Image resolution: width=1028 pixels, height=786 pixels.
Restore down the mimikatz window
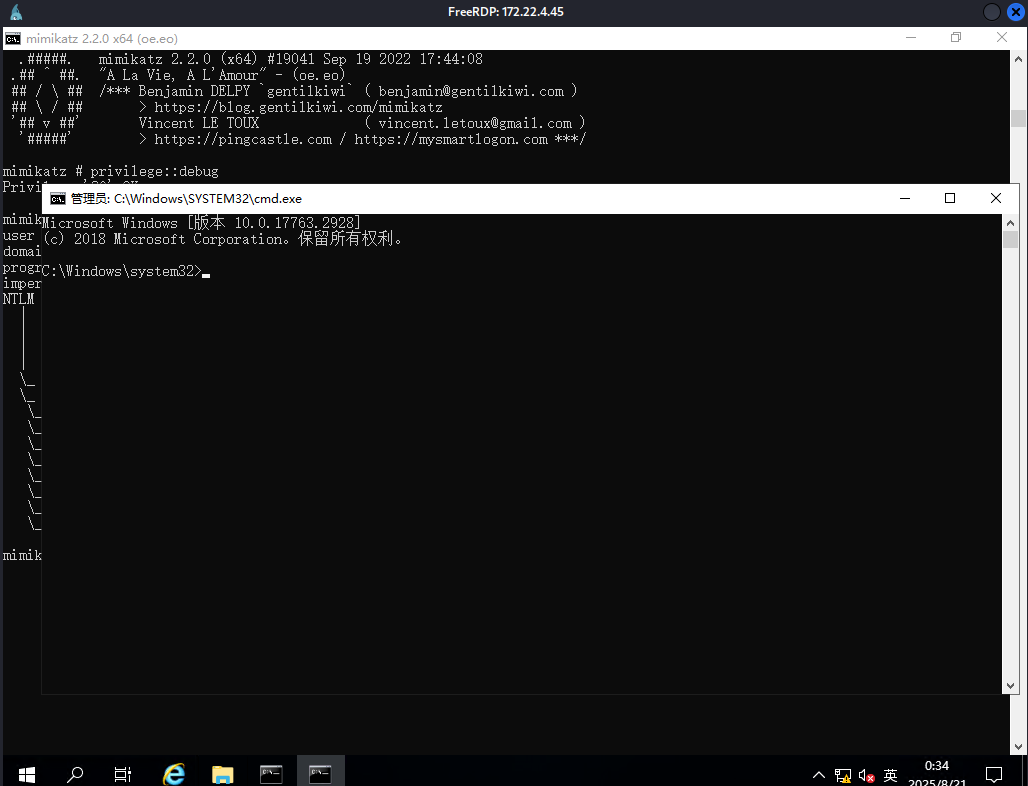pyautogui.click(x=956, y=37)
